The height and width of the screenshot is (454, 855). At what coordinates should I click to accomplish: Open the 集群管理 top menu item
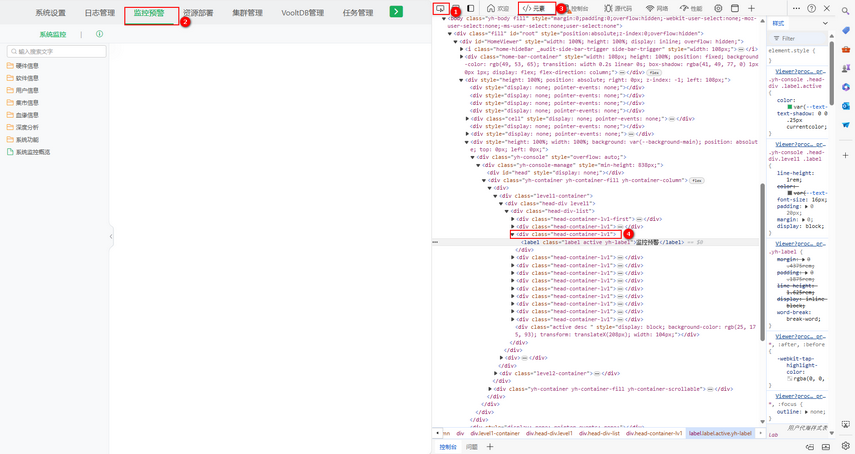[x=248, y=13]
